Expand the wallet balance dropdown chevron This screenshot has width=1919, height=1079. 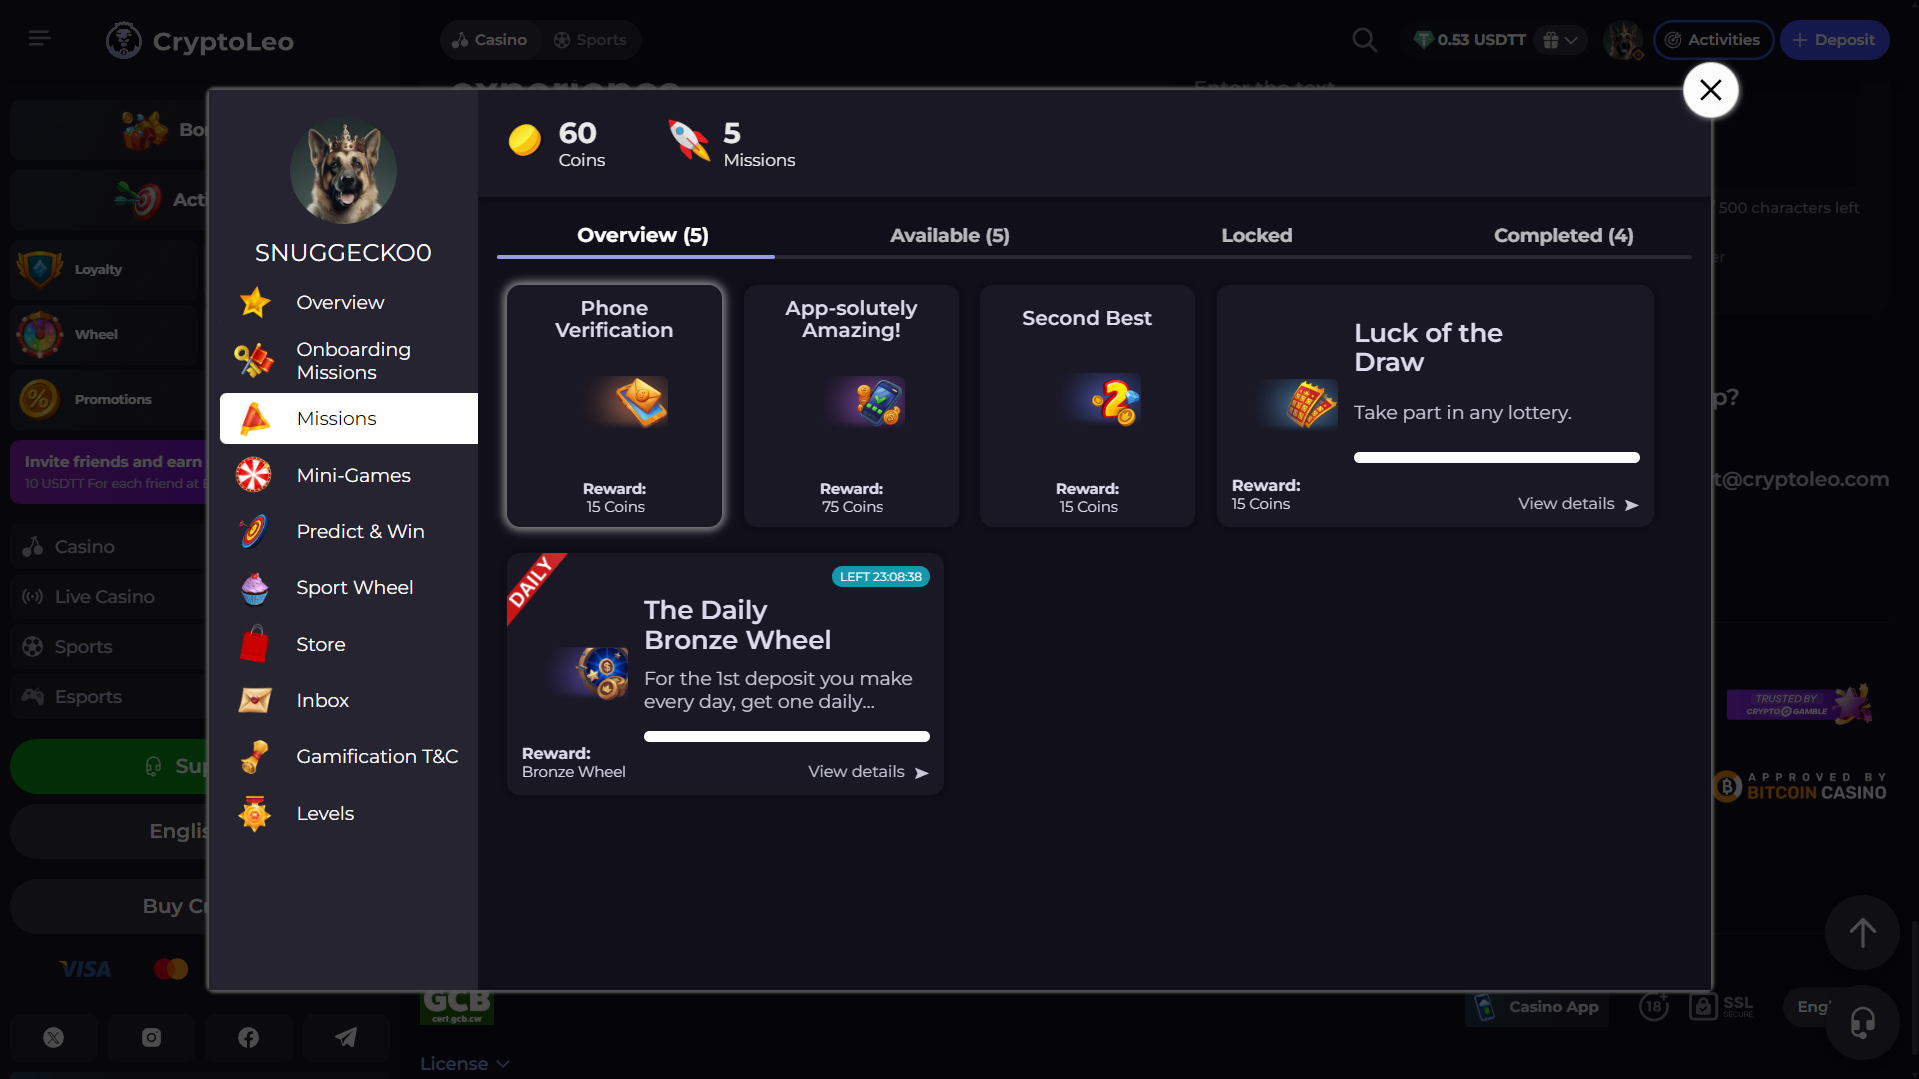[1571, 40]
